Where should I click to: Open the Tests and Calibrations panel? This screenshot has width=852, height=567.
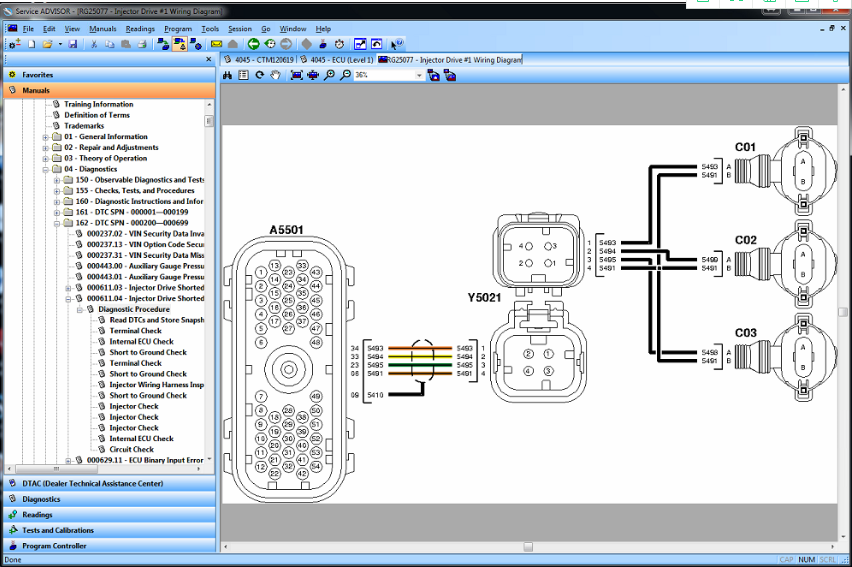(x=109, y=530)
